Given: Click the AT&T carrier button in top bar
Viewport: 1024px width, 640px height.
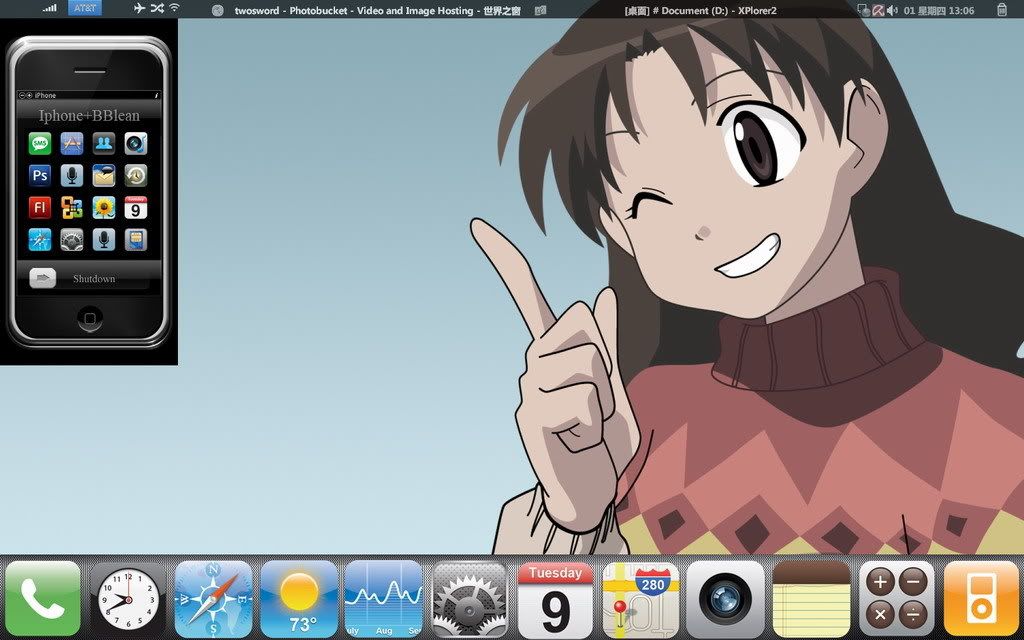Looking at the screenshot, I should [x=84, y=8].
